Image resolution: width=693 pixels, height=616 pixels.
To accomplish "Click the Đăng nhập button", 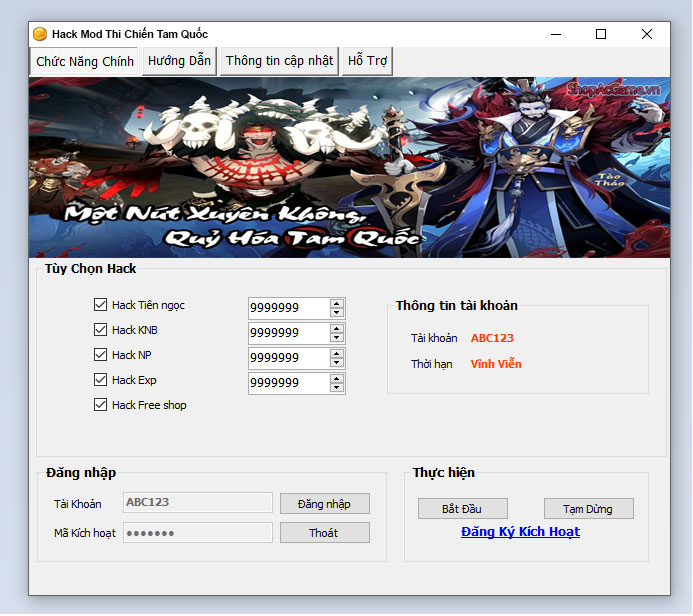I will pyautogui.click(x=324, y=504).
